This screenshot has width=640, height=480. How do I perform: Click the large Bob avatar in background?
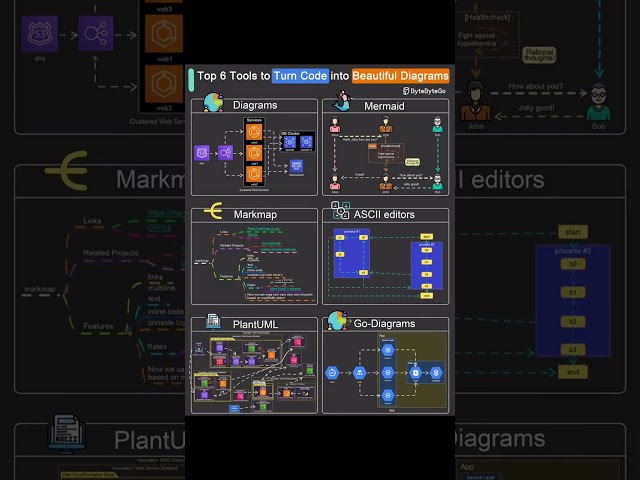[x=598, y=102]
